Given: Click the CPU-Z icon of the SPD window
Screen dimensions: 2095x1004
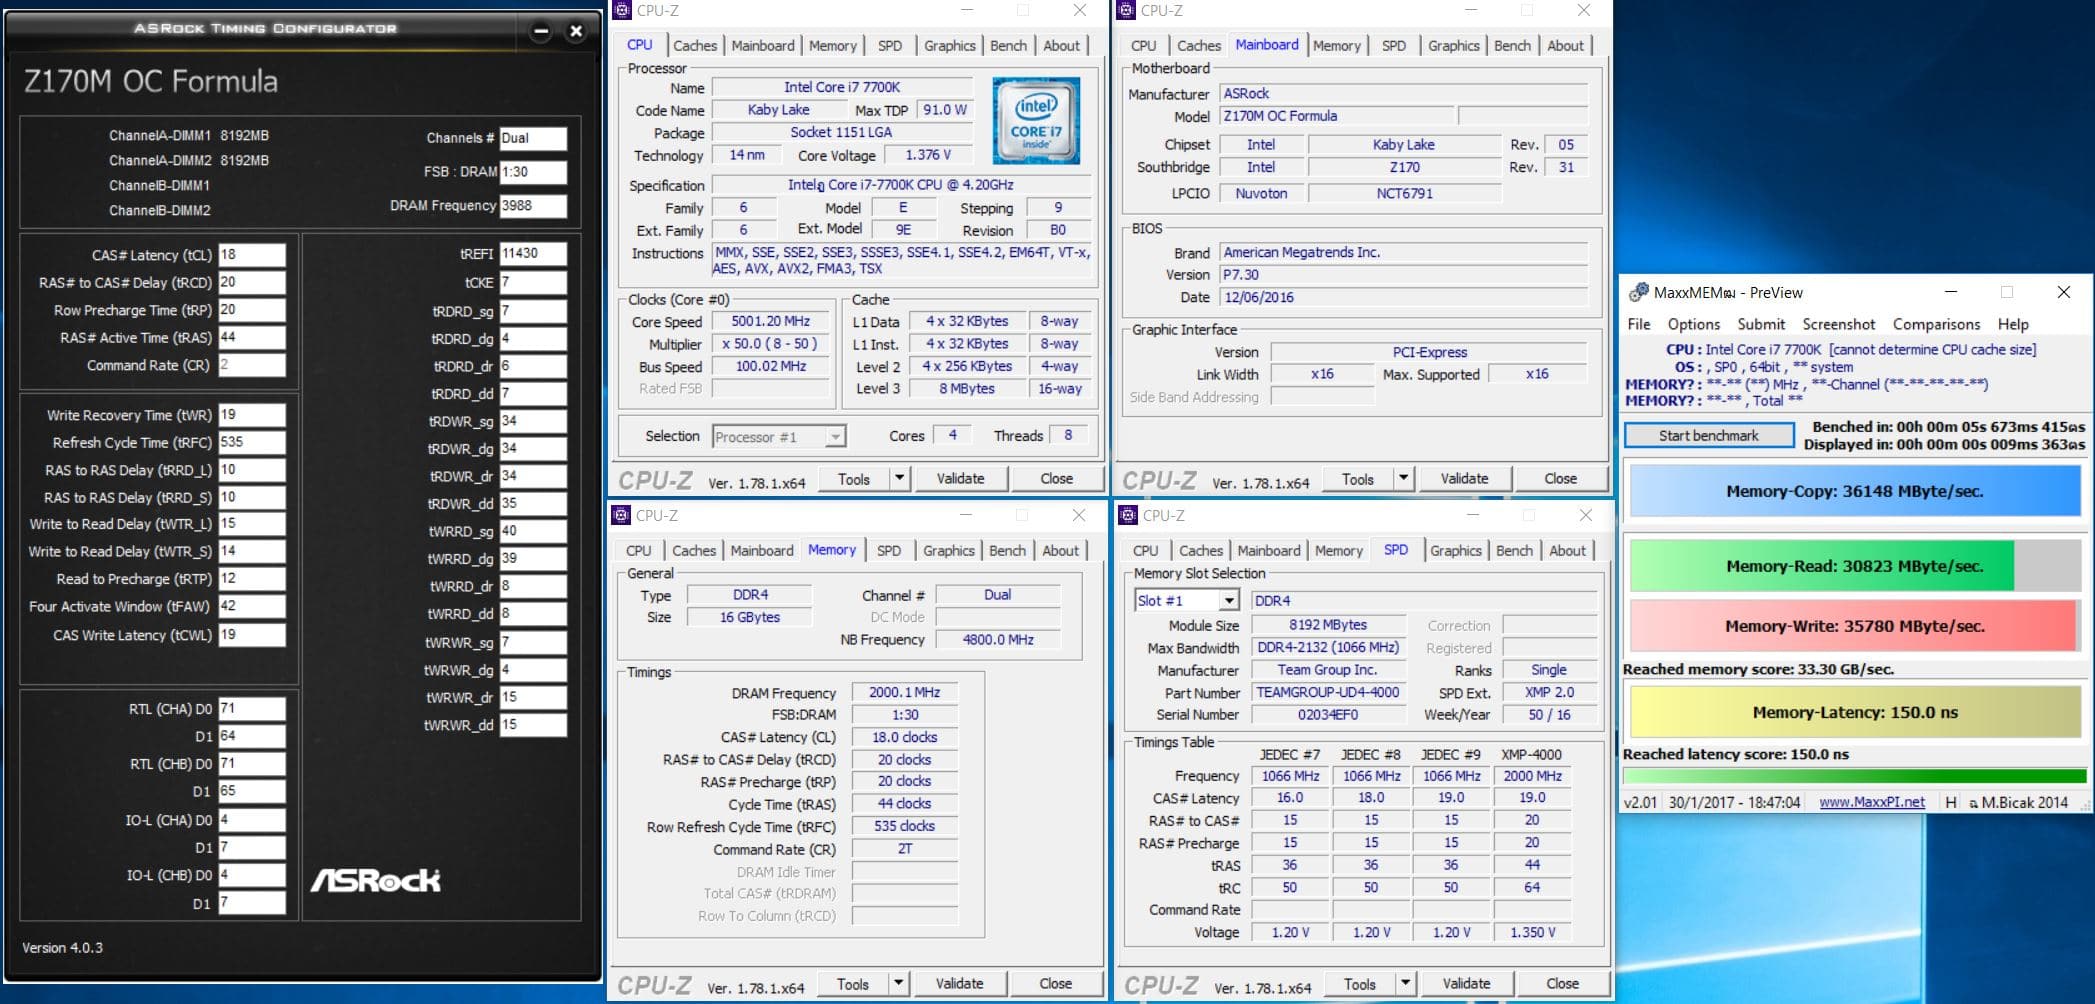Looking at the screenshot, I should pyautogui.click(x=1129, y=515).
